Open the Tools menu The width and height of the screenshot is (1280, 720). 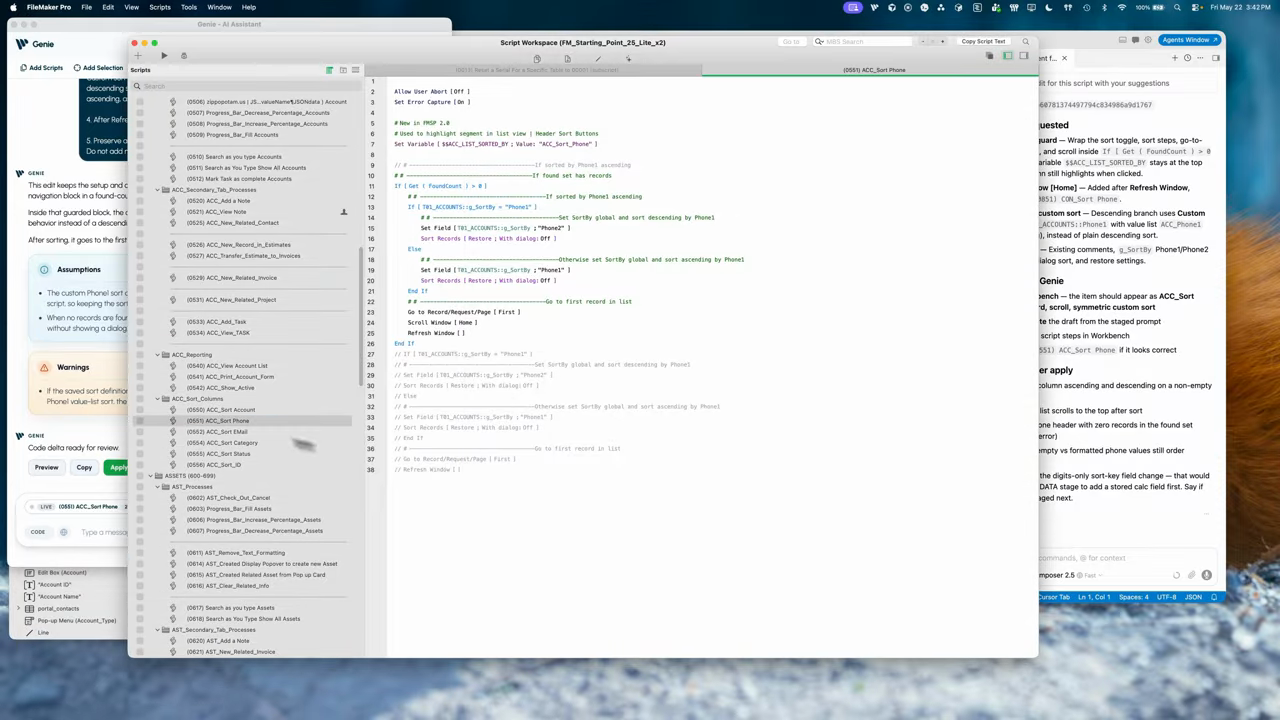(189, 7)
